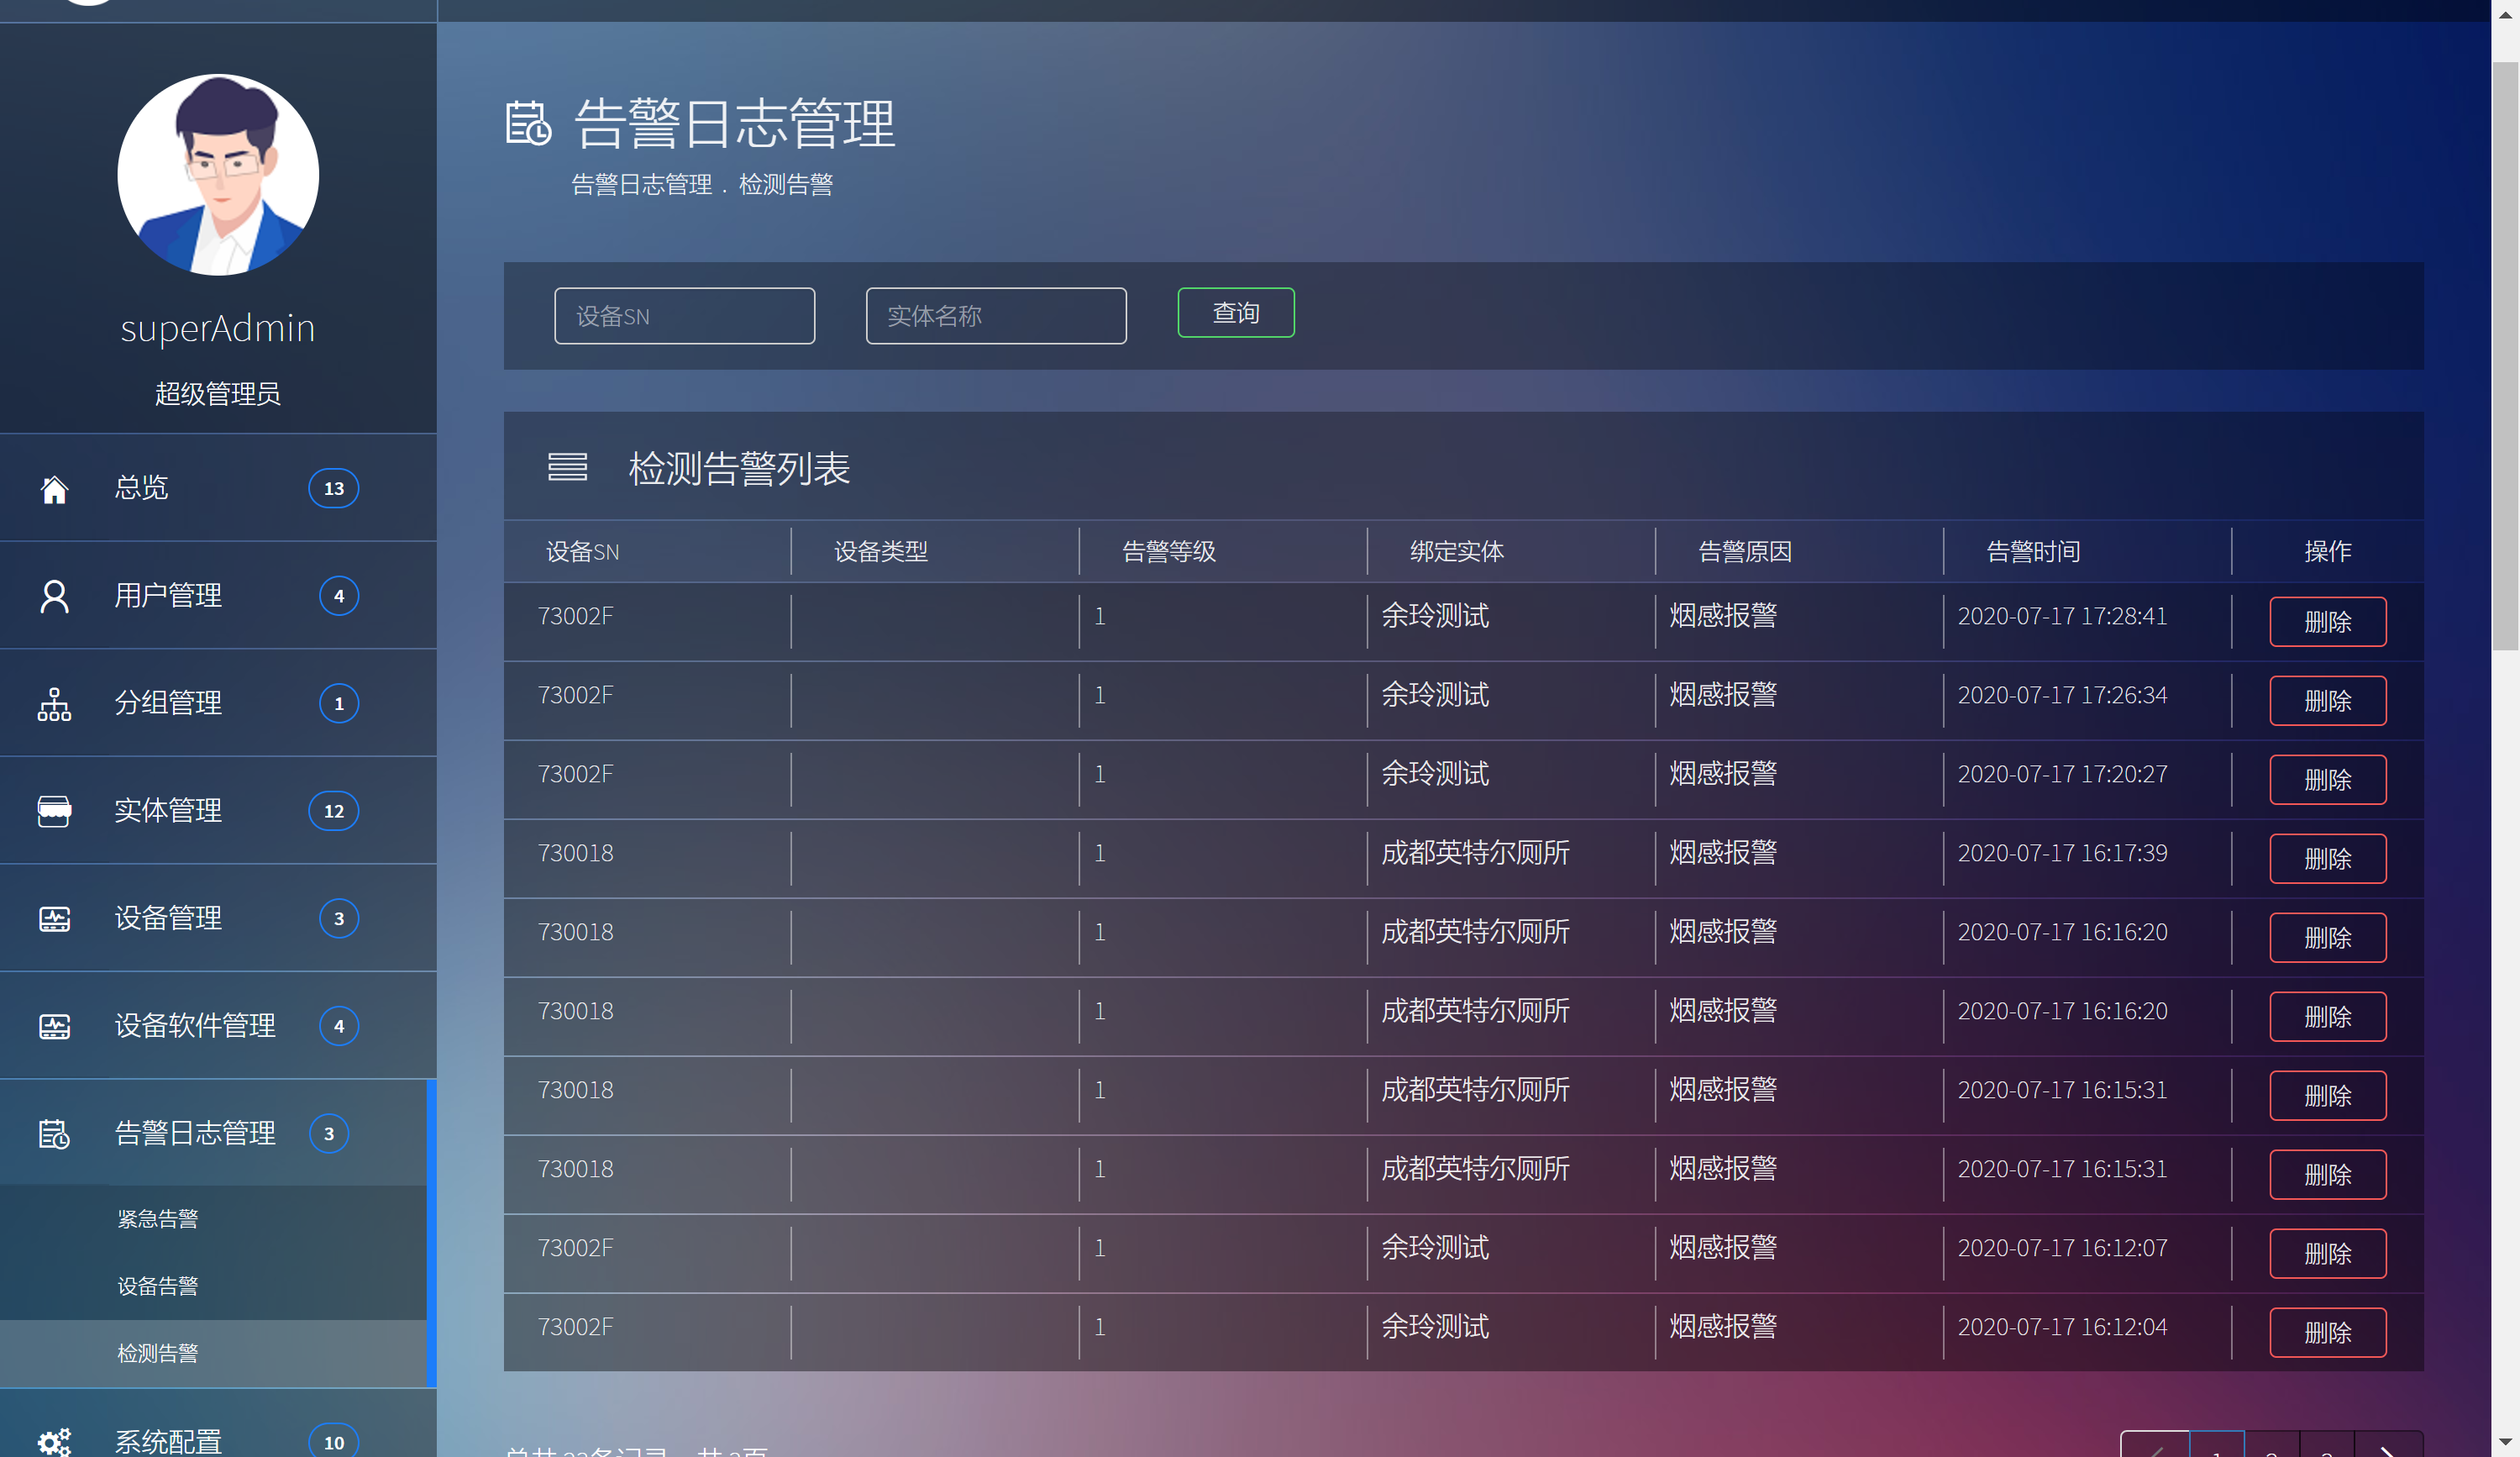
Task: Delete the alarm logged at 16:17:39
Action: point(2327,859)
